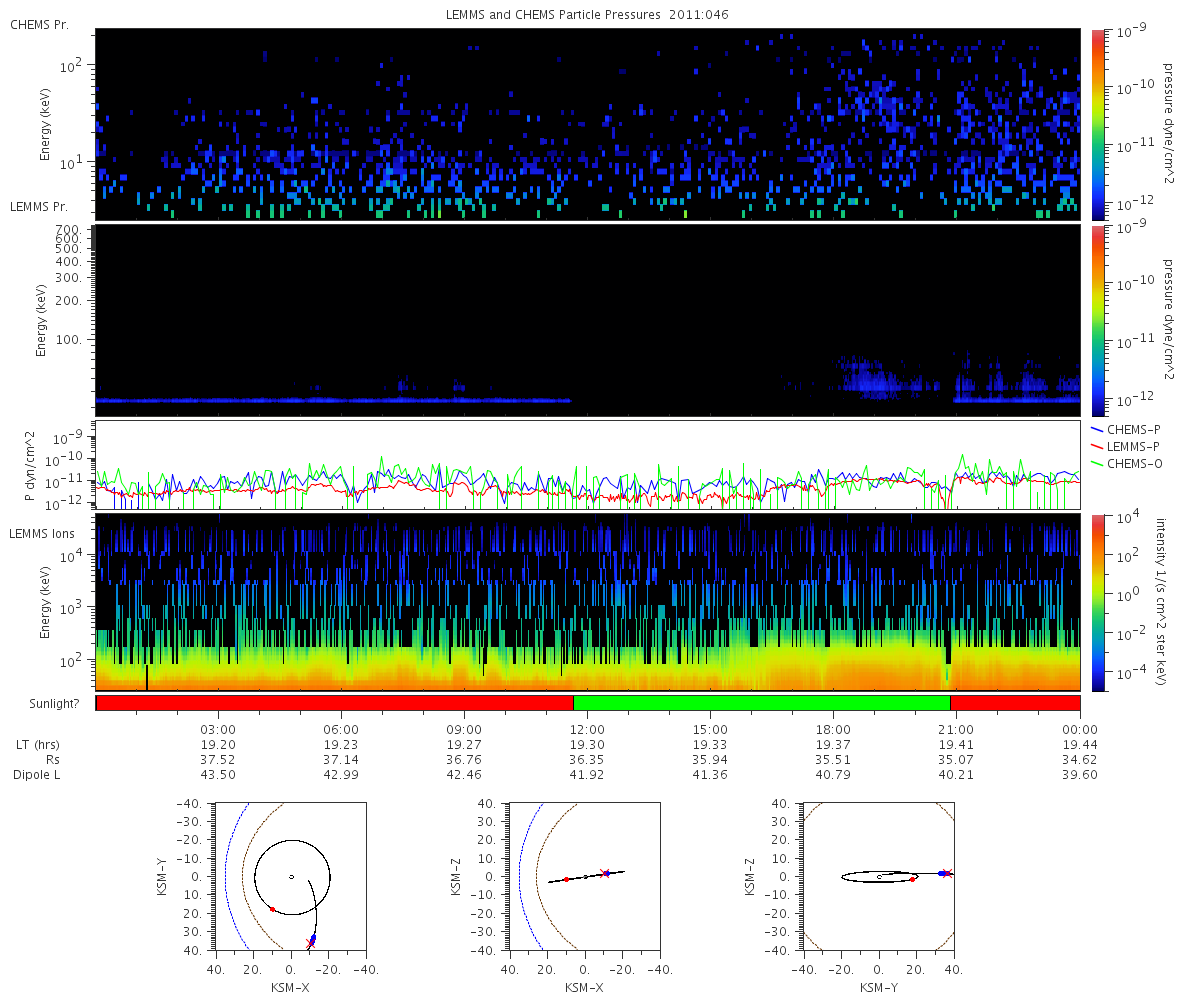Viewport: 1200px width, 1000px height.
Task: Click the red X marker in KSM-X/KSM-Z plot
Action: [603, 872]
